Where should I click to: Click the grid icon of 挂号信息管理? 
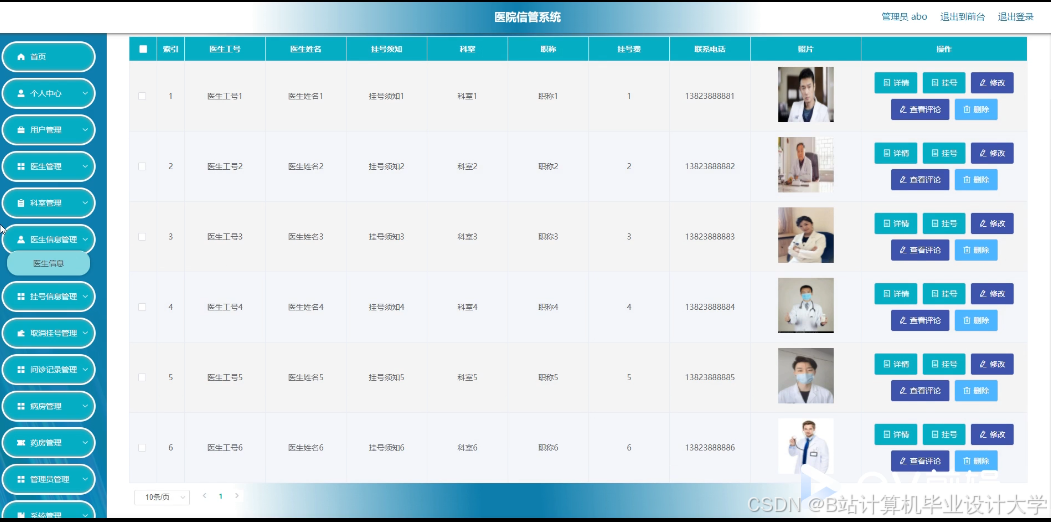(21, 296)
